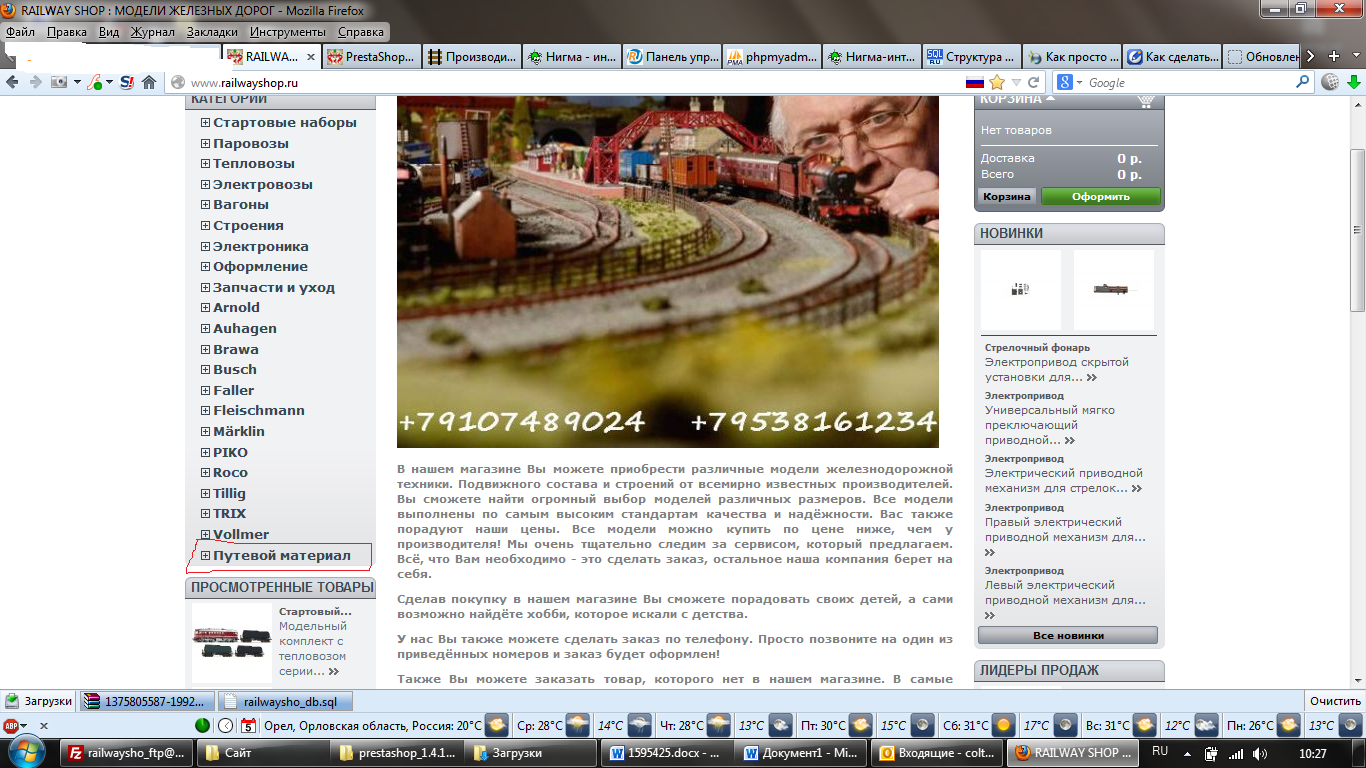Open the locomotive product thumbnail in Новинки

(1114, 290)
